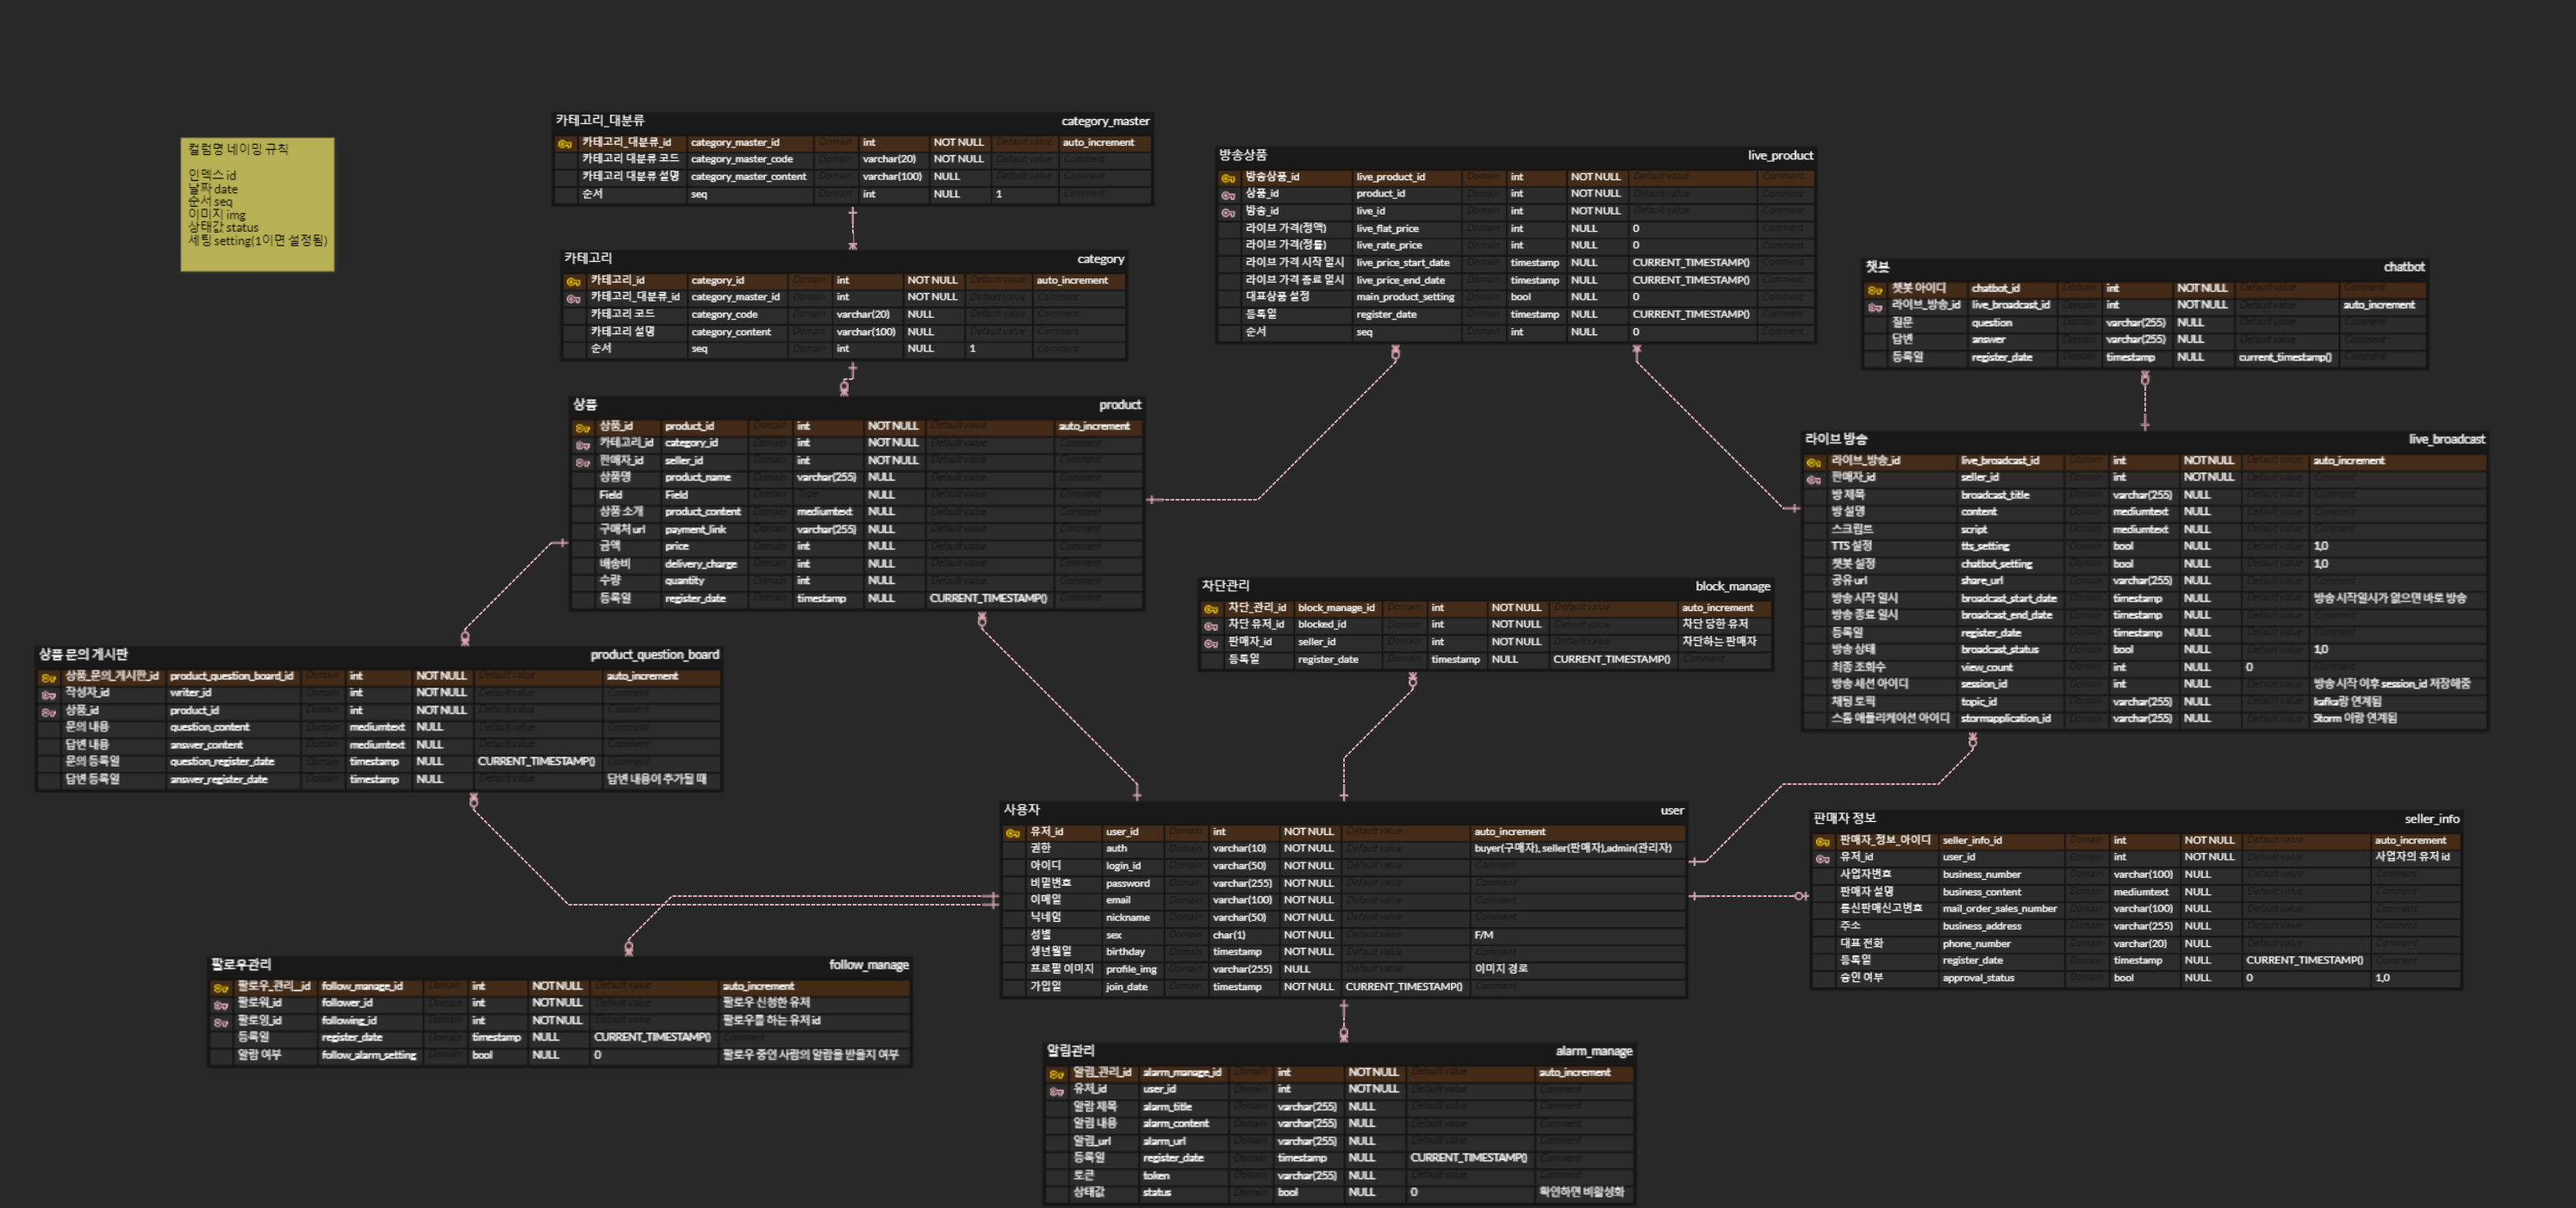
Task: Click the CURRENT_TIMESTAMP() default of join_date in user table
Action: pos(1403,987)
